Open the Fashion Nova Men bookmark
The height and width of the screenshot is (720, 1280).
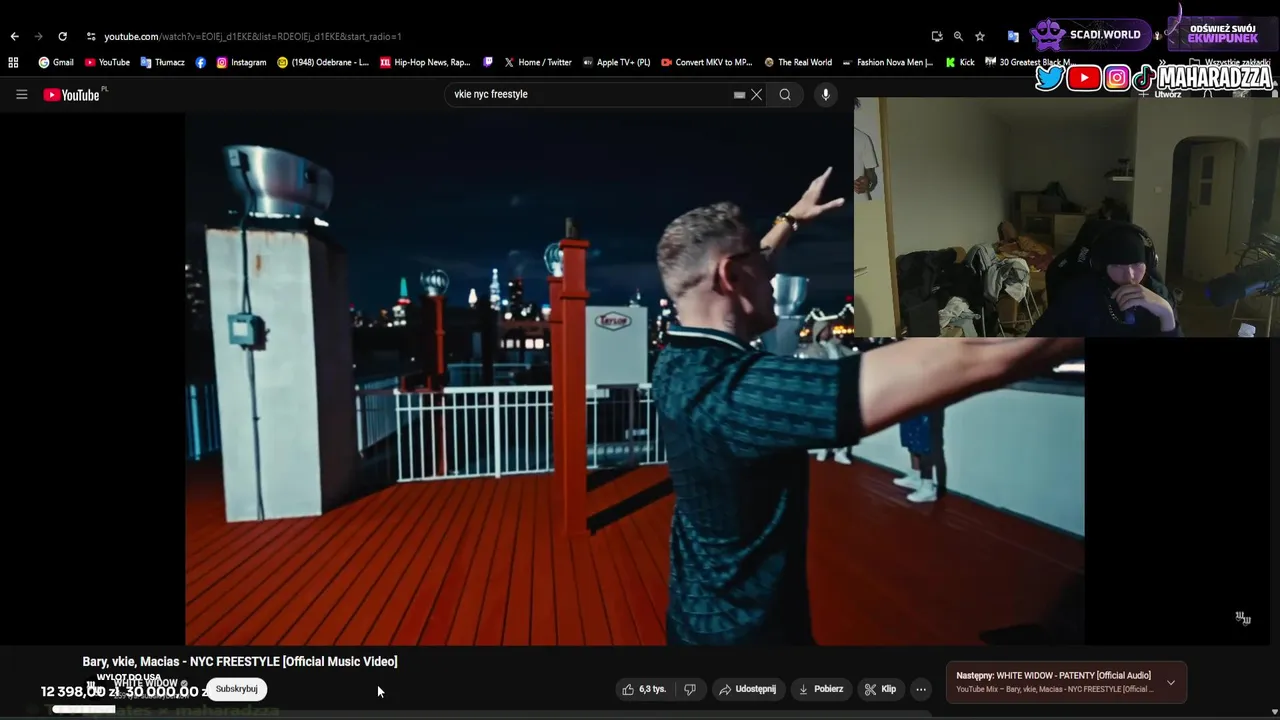coord(888,62)
